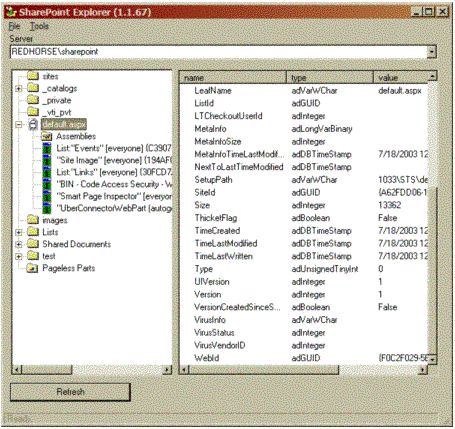
Task: Click the Assemblies node icon
Action: pos(47,136)
